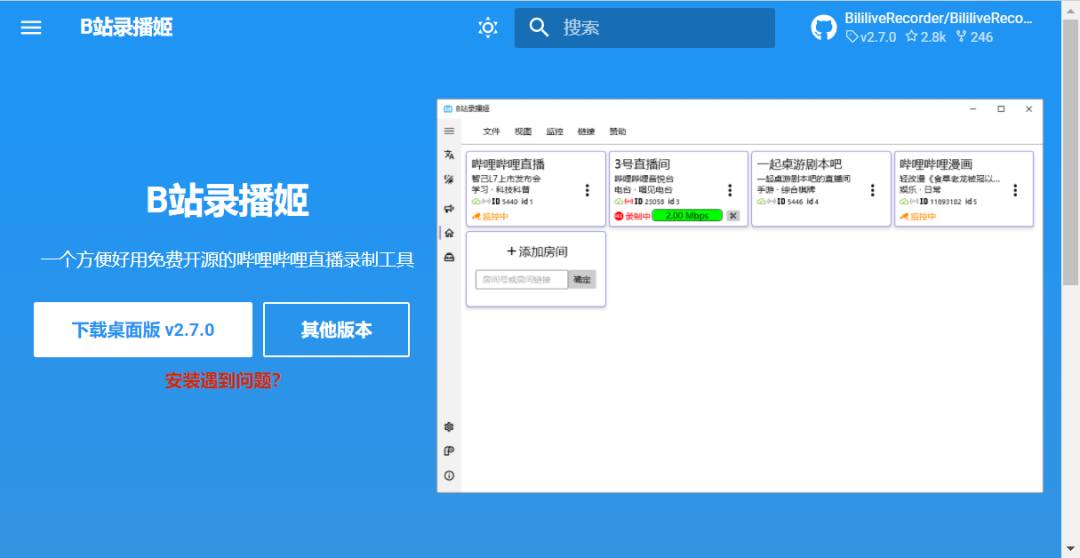
Task: Open 视图 menu in app screenshot
Action: point(523,132)
